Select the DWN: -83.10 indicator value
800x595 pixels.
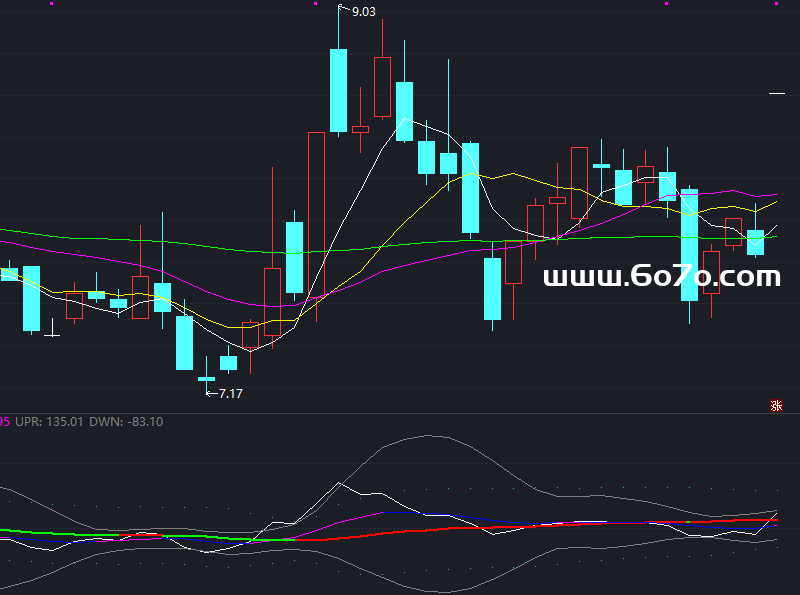click(126, 422)
